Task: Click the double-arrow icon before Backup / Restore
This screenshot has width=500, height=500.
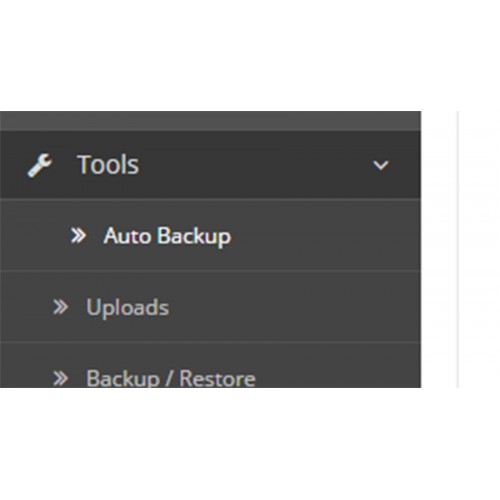Action: (61, 379)
